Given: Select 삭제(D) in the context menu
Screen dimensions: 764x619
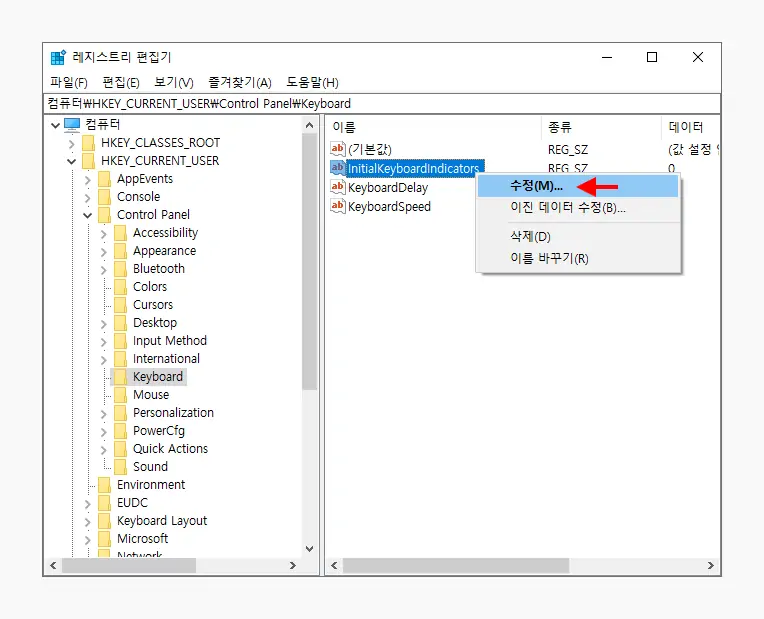Looking at the screenshot, I should click(530, 237).
